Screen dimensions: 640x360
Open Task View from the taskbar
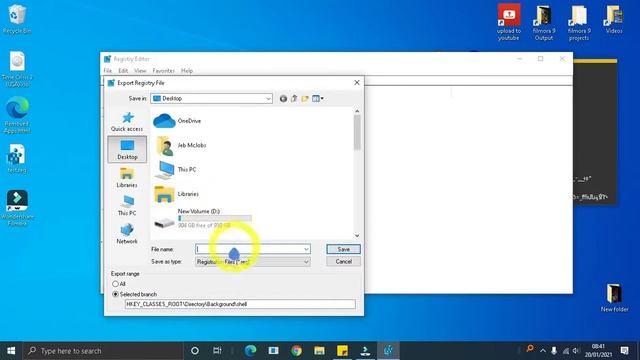tap(217, 351)
